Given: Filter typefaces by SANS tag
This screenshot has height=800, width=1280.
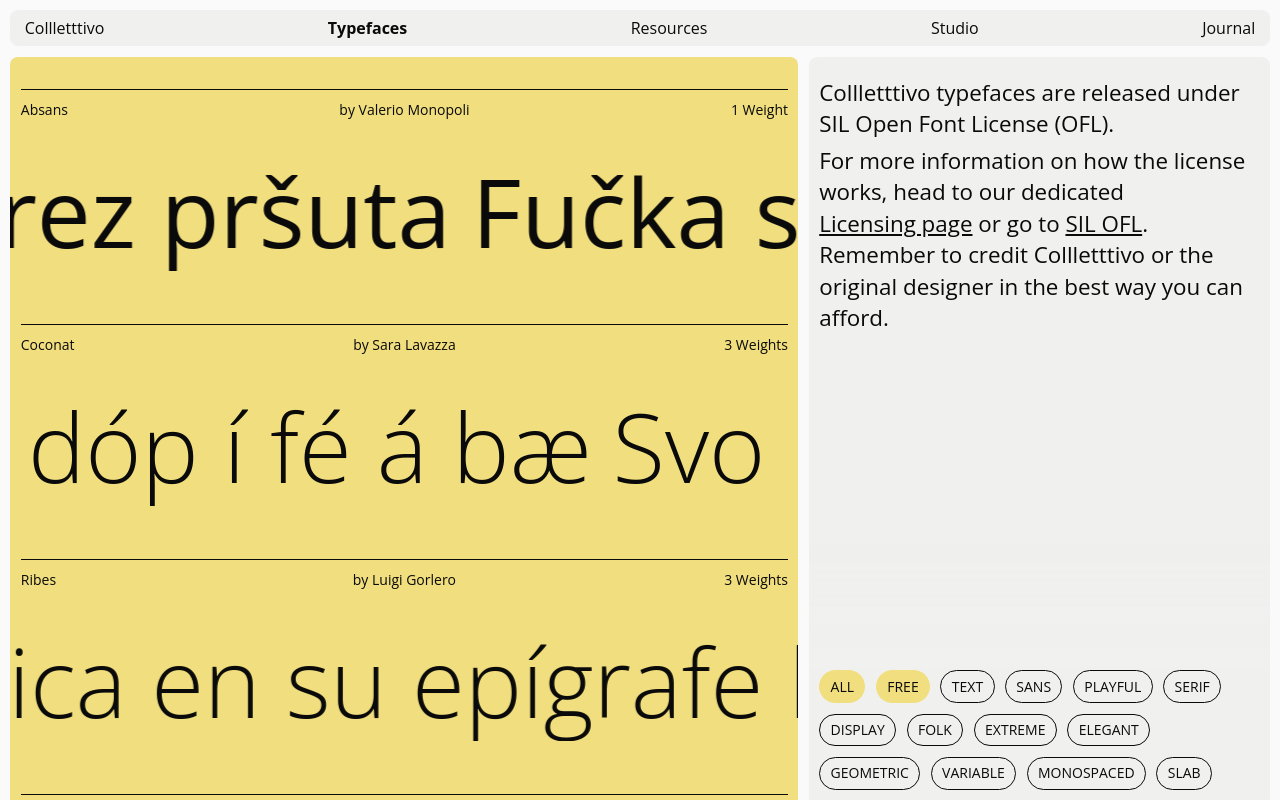Looking at the screenshot, I should [1033, 687].
